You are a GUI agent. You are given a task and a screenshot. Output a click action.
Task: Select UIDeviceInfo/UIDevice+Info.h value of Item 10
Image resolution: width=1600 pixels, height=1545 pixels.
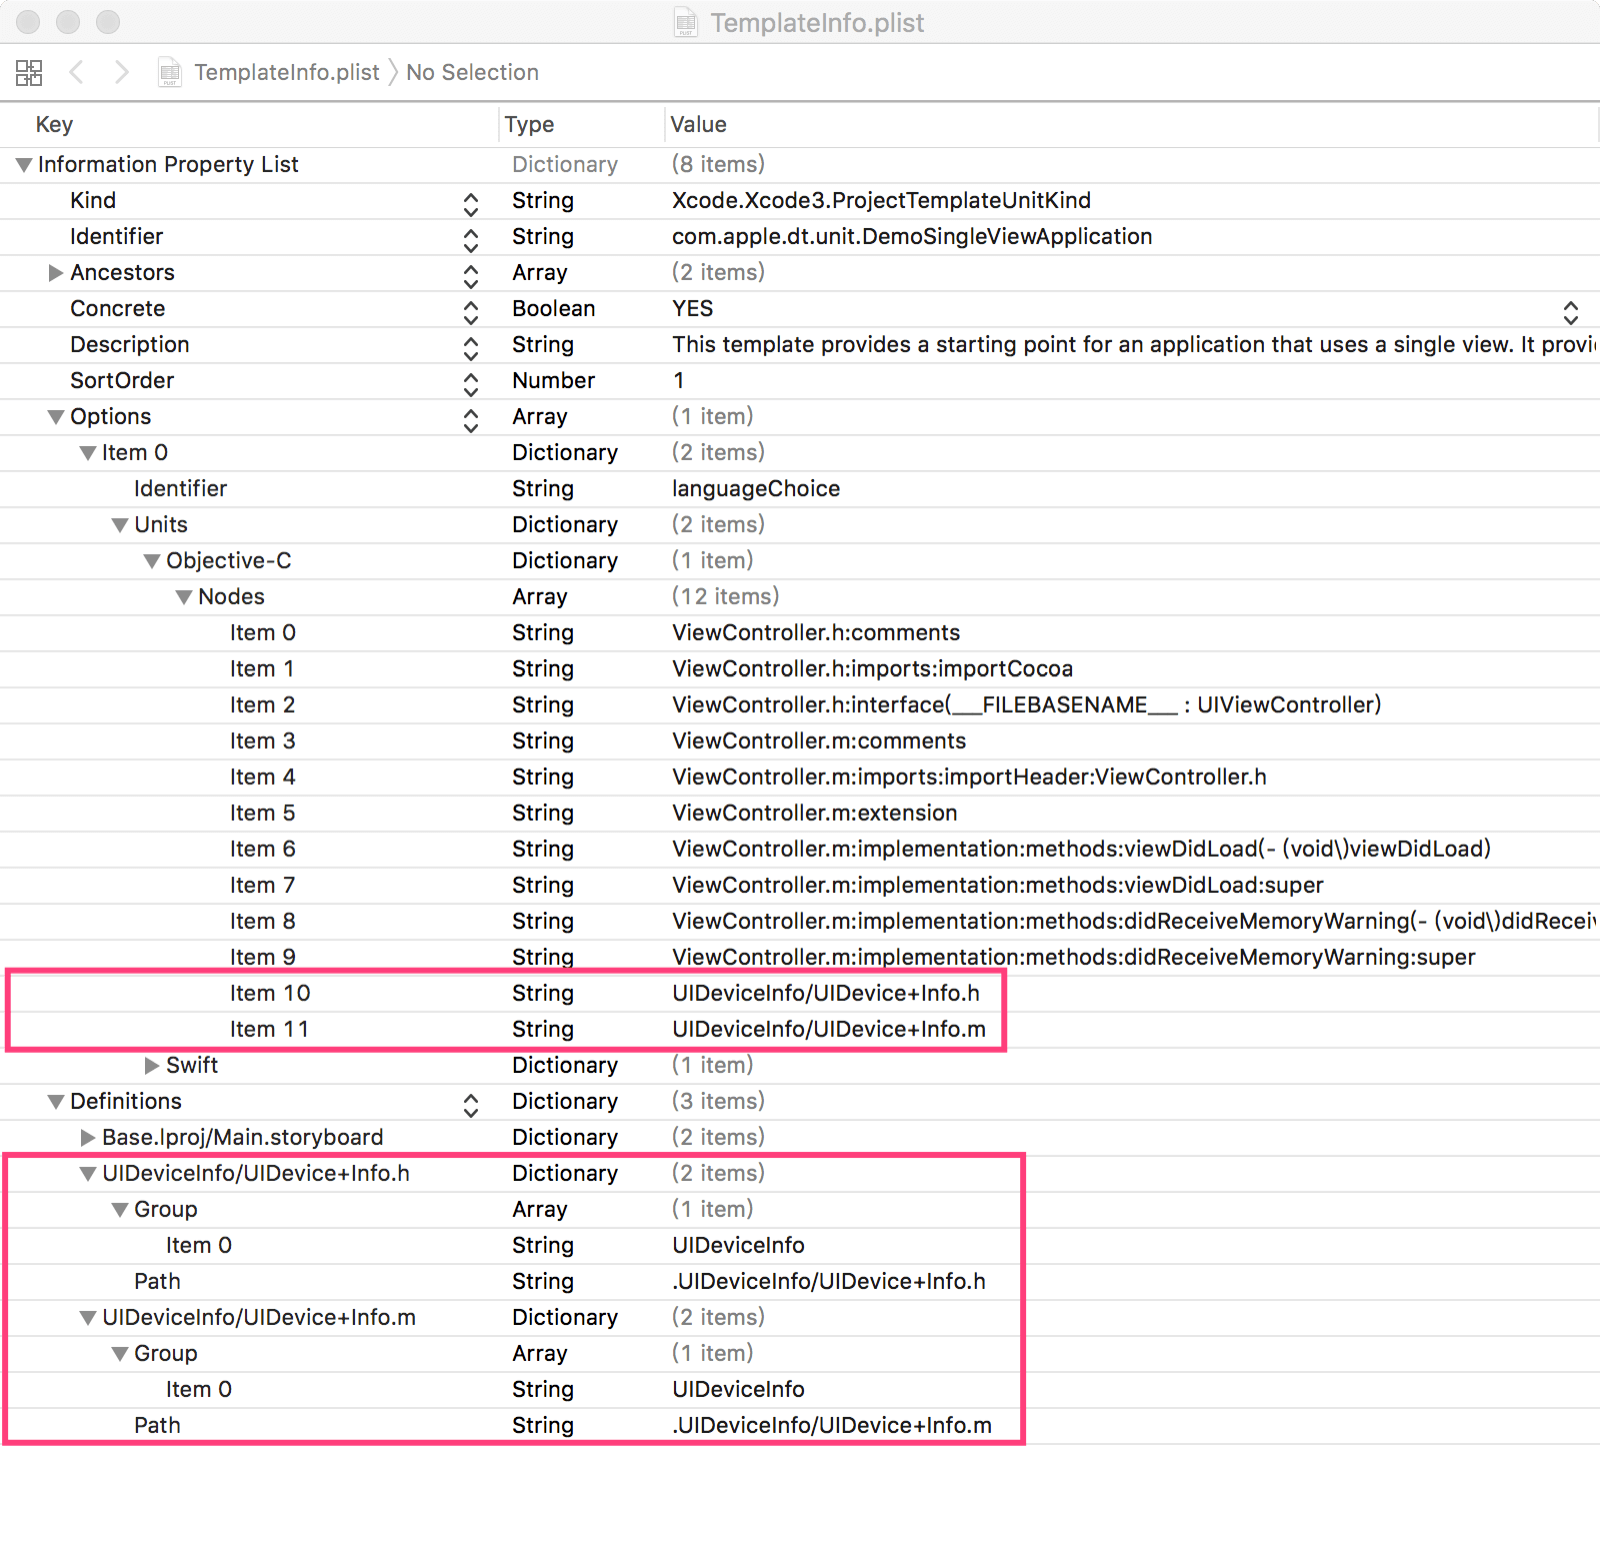pos(826,993)
